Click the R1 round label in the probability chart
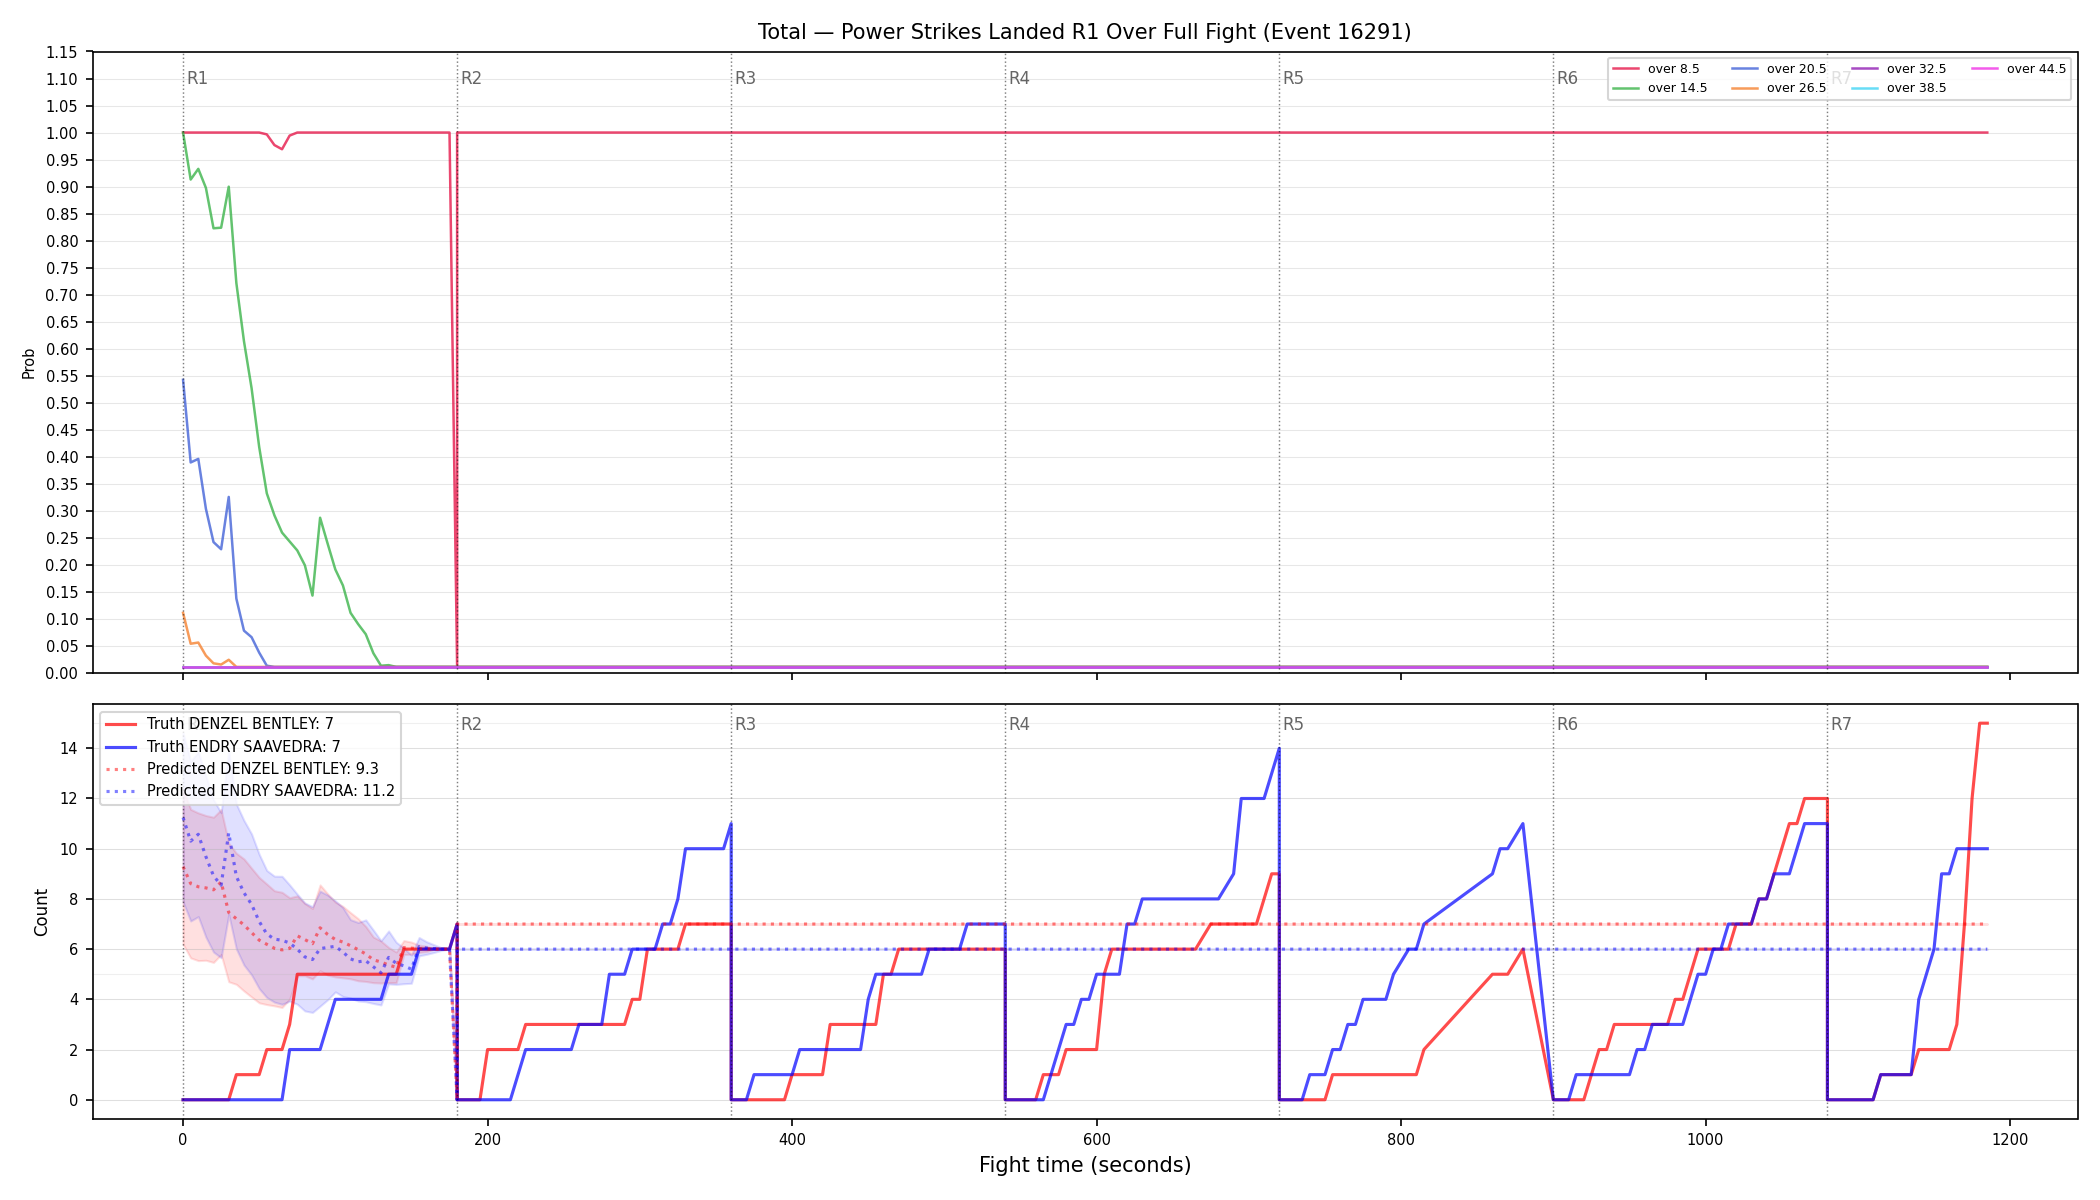Image resolution: width=2100 pixels, height=1200 pixels. [197, 78]
